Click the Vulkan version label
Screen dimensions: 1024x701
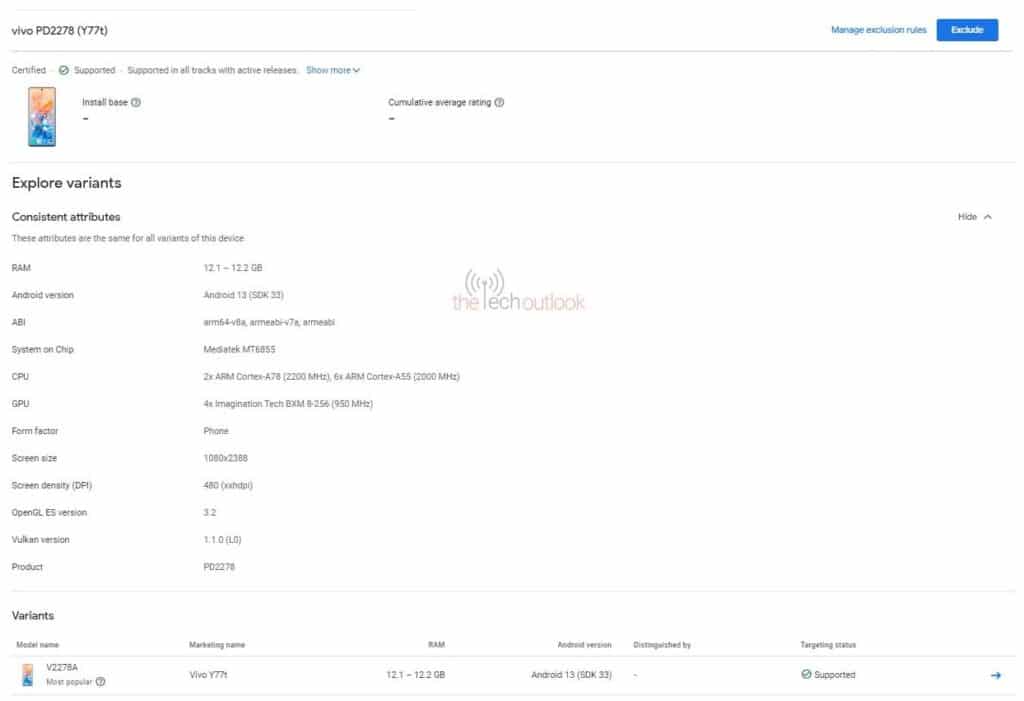tap(40, 540)
